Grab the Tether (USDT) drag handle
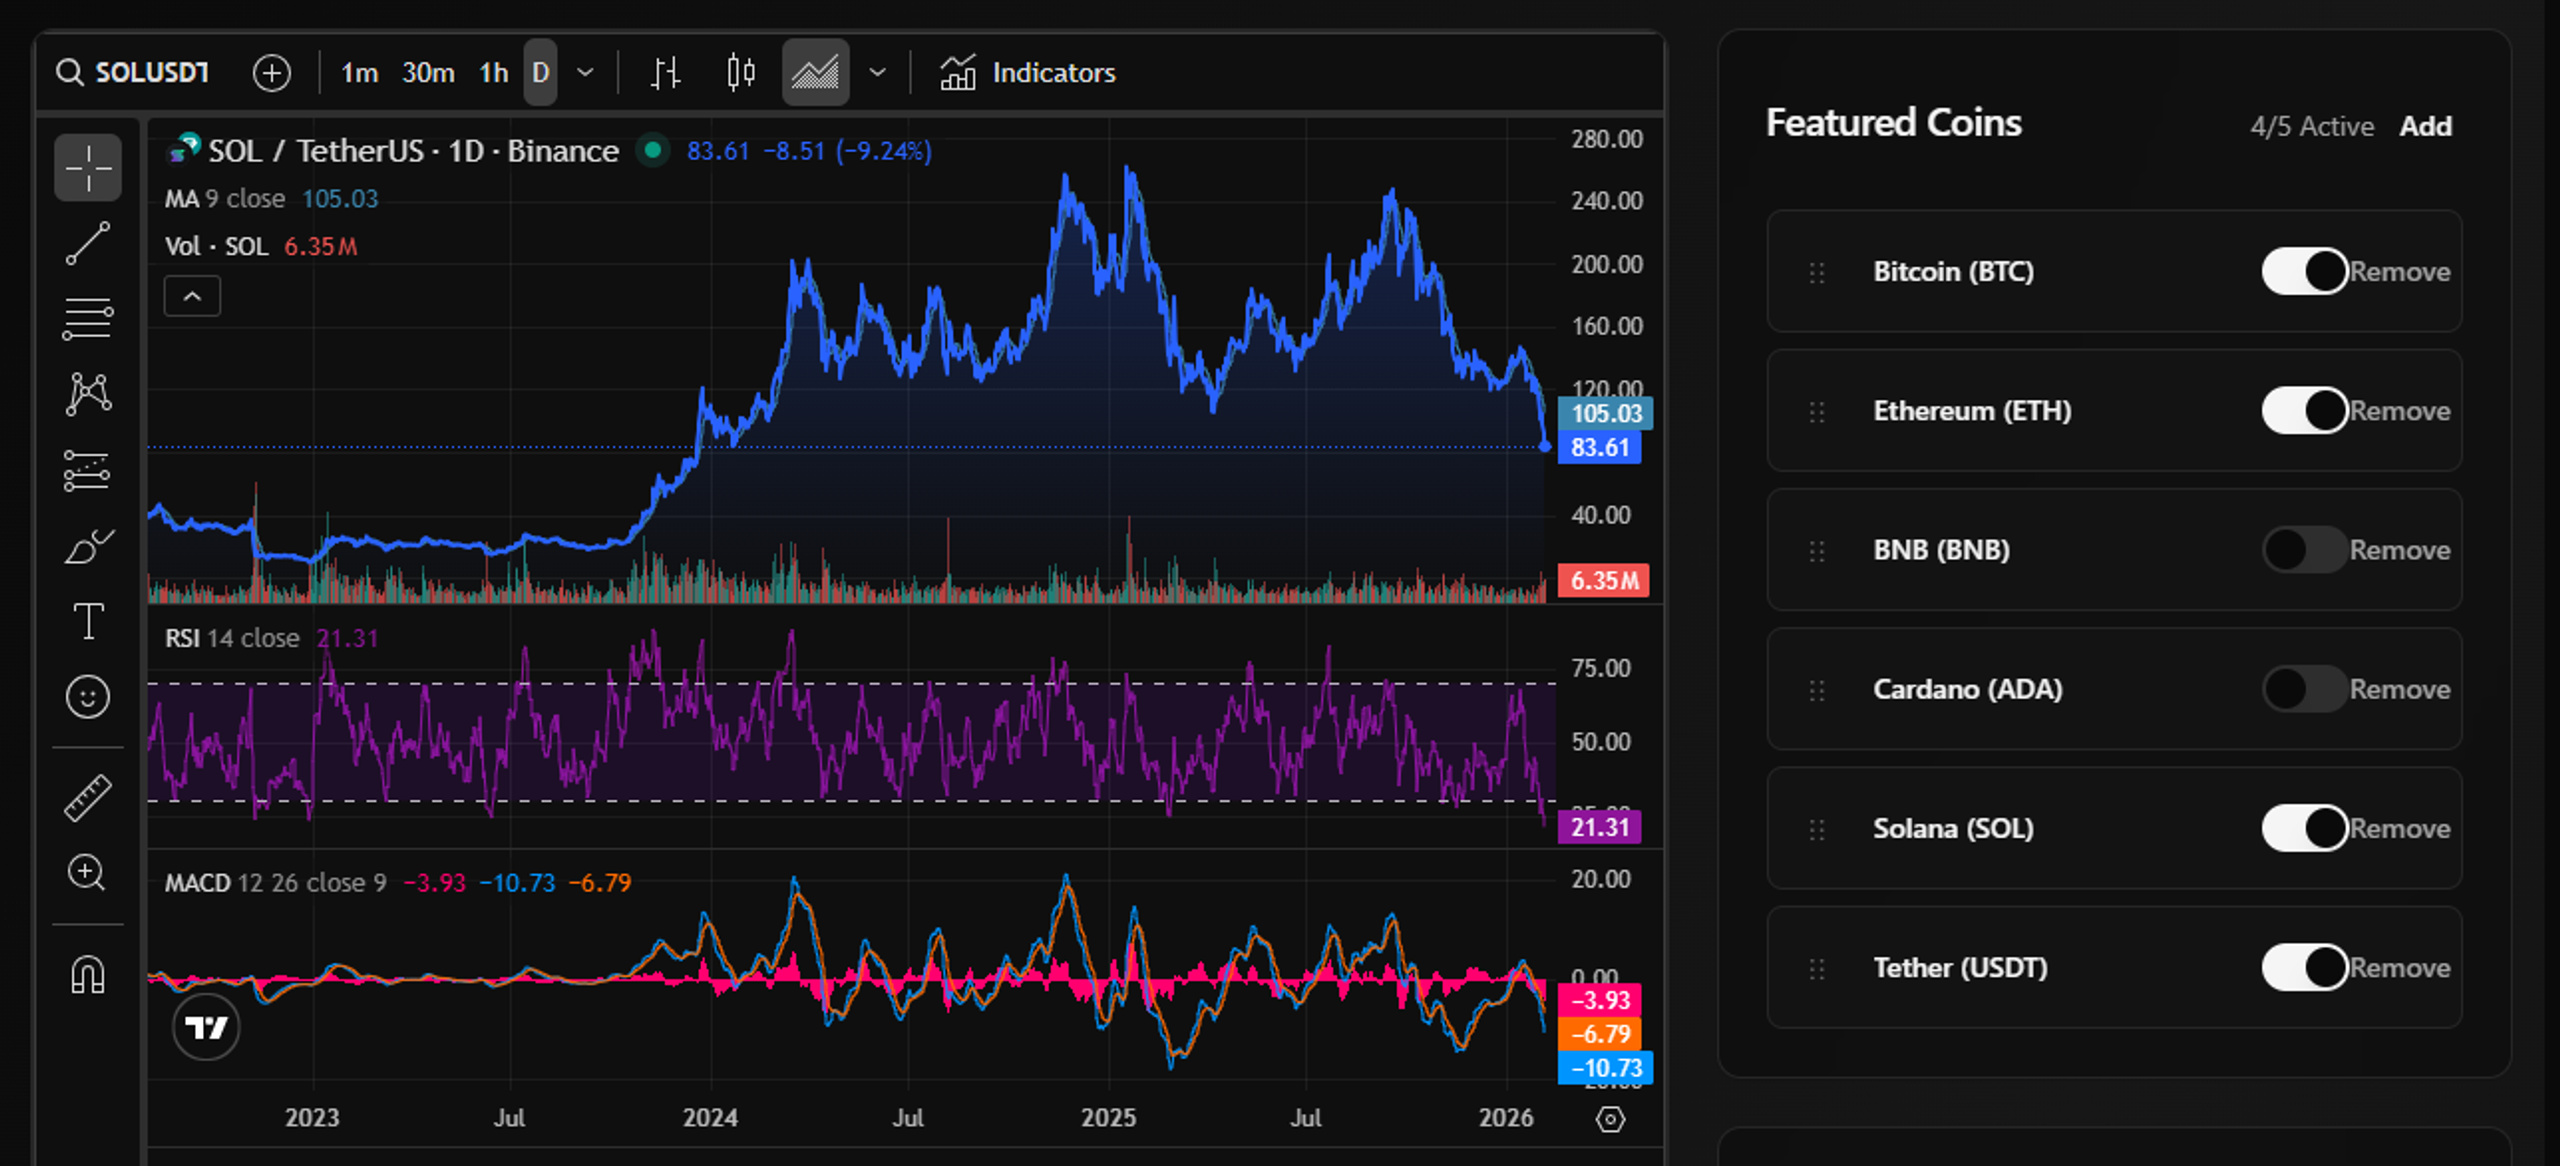The height and width of the screenshot is (1166, 2560). click(x=1817, y=968)
